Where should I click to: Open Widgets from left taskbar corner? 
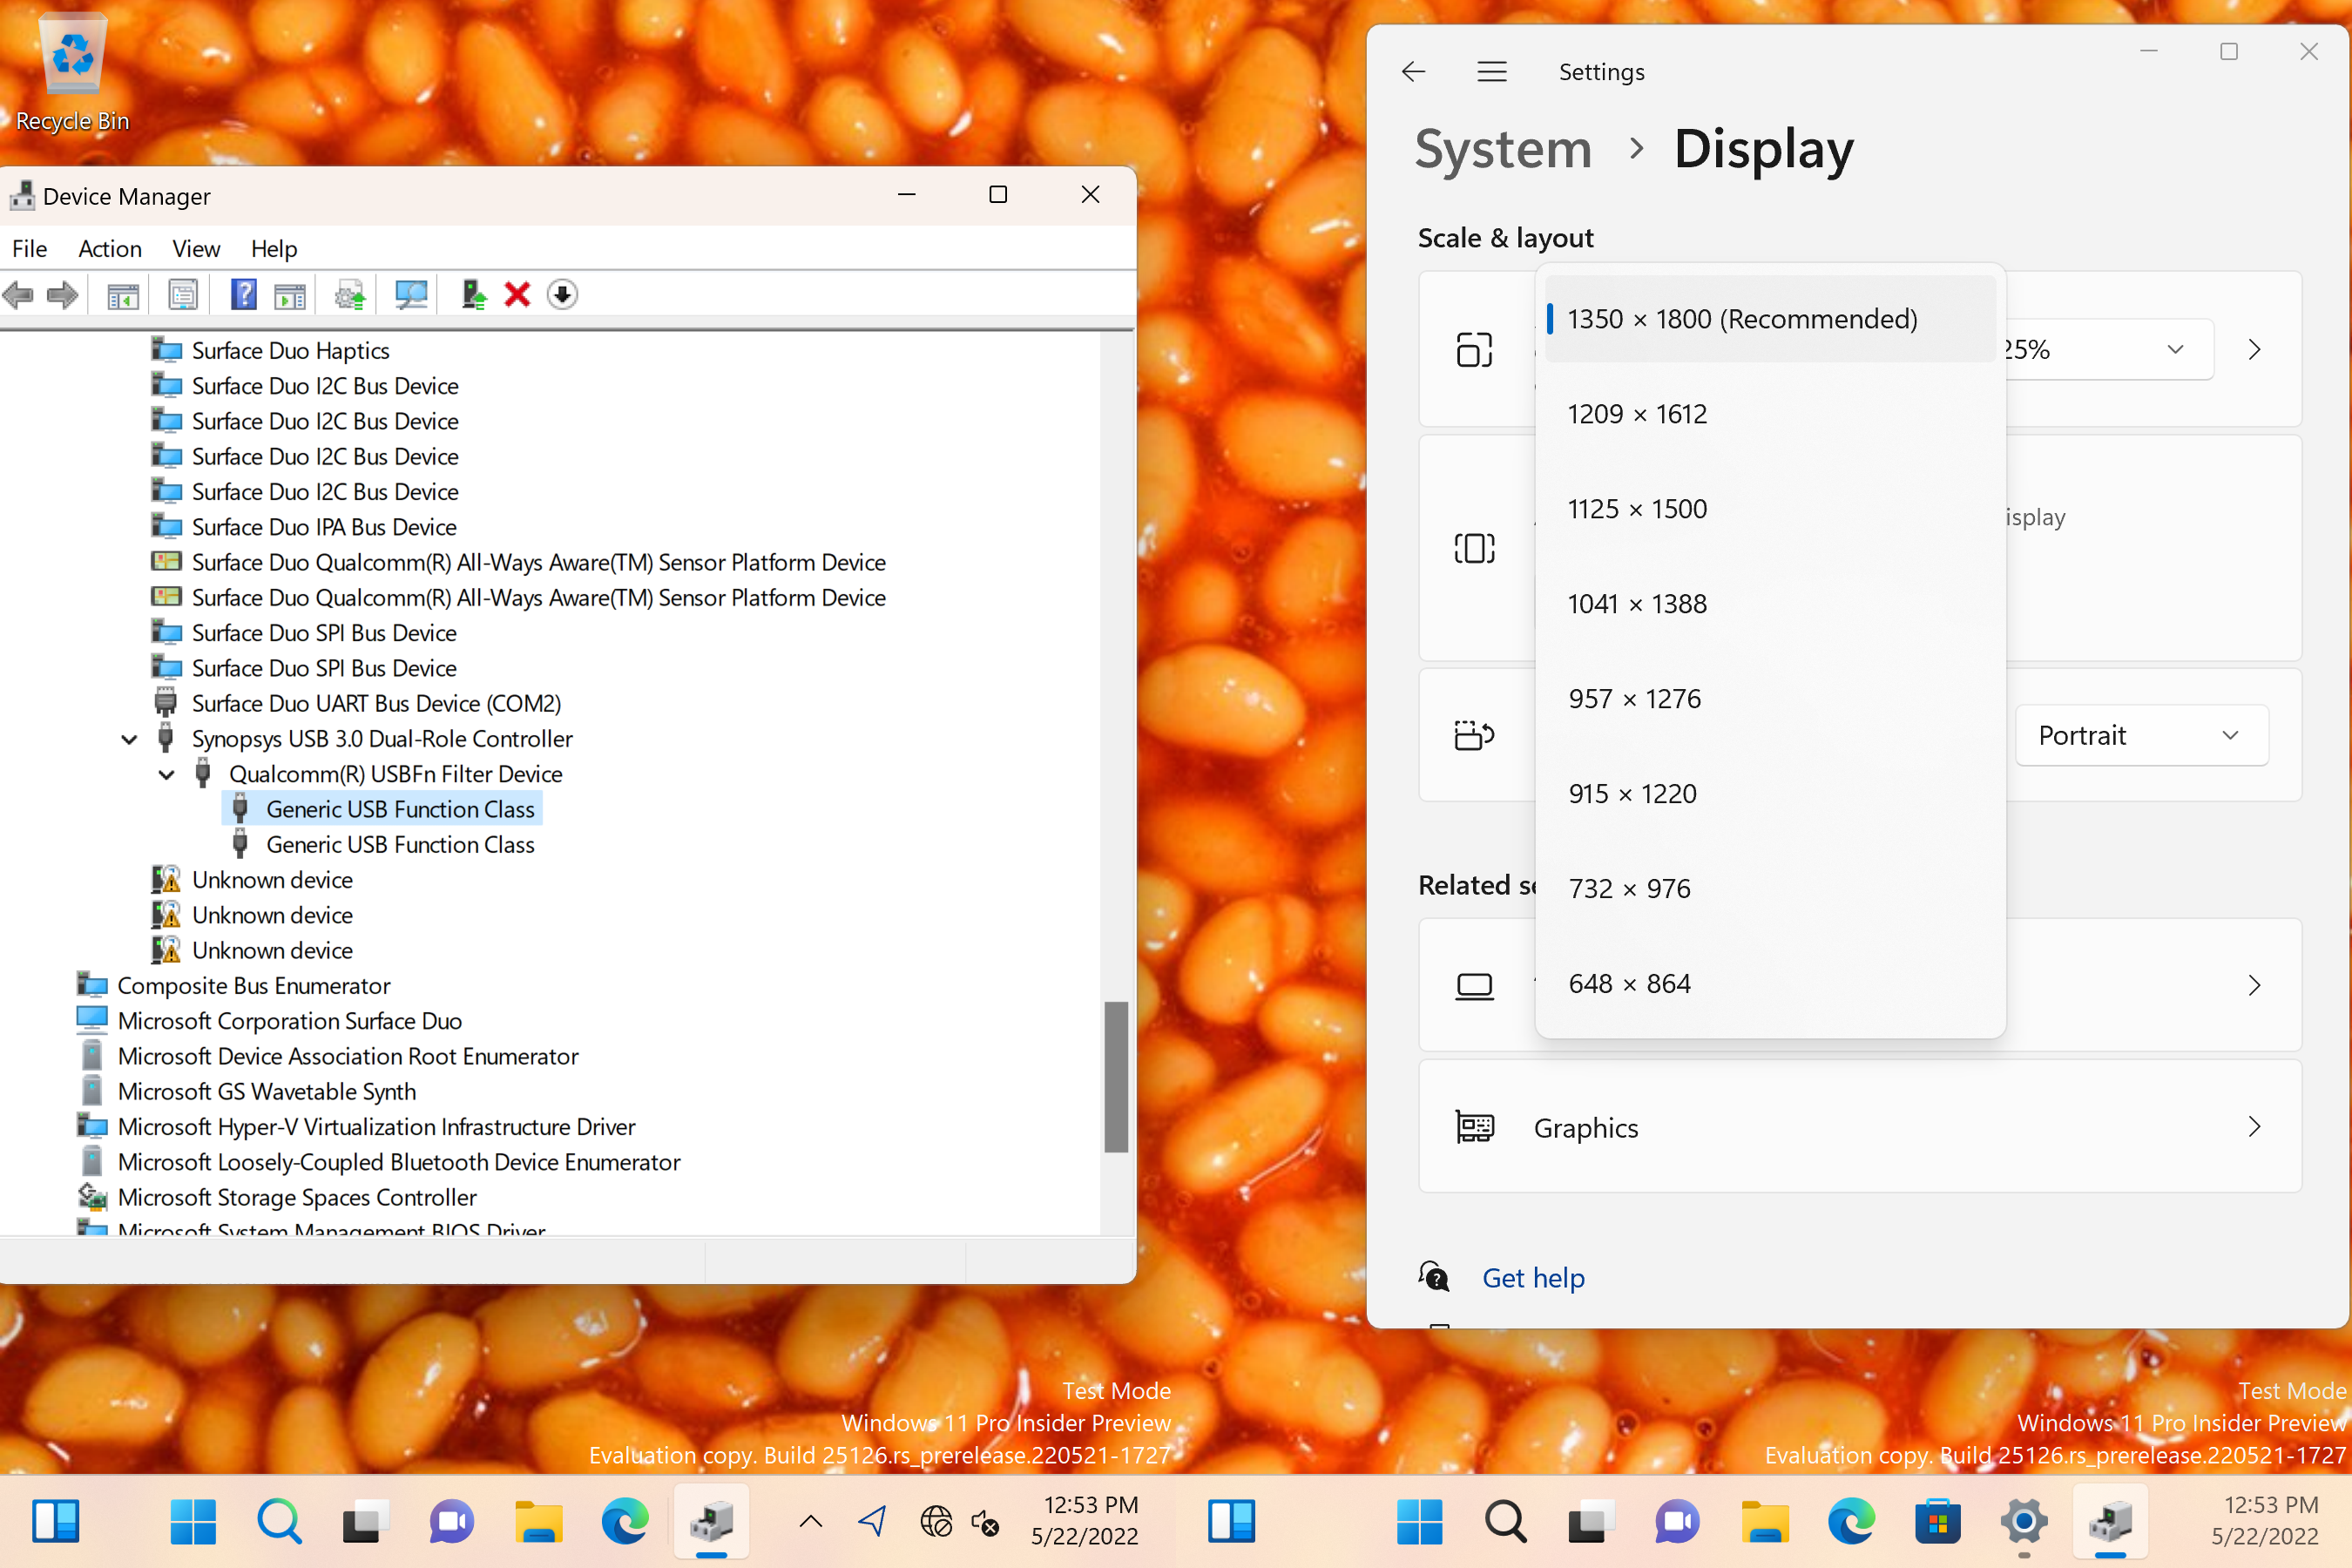56,1521
